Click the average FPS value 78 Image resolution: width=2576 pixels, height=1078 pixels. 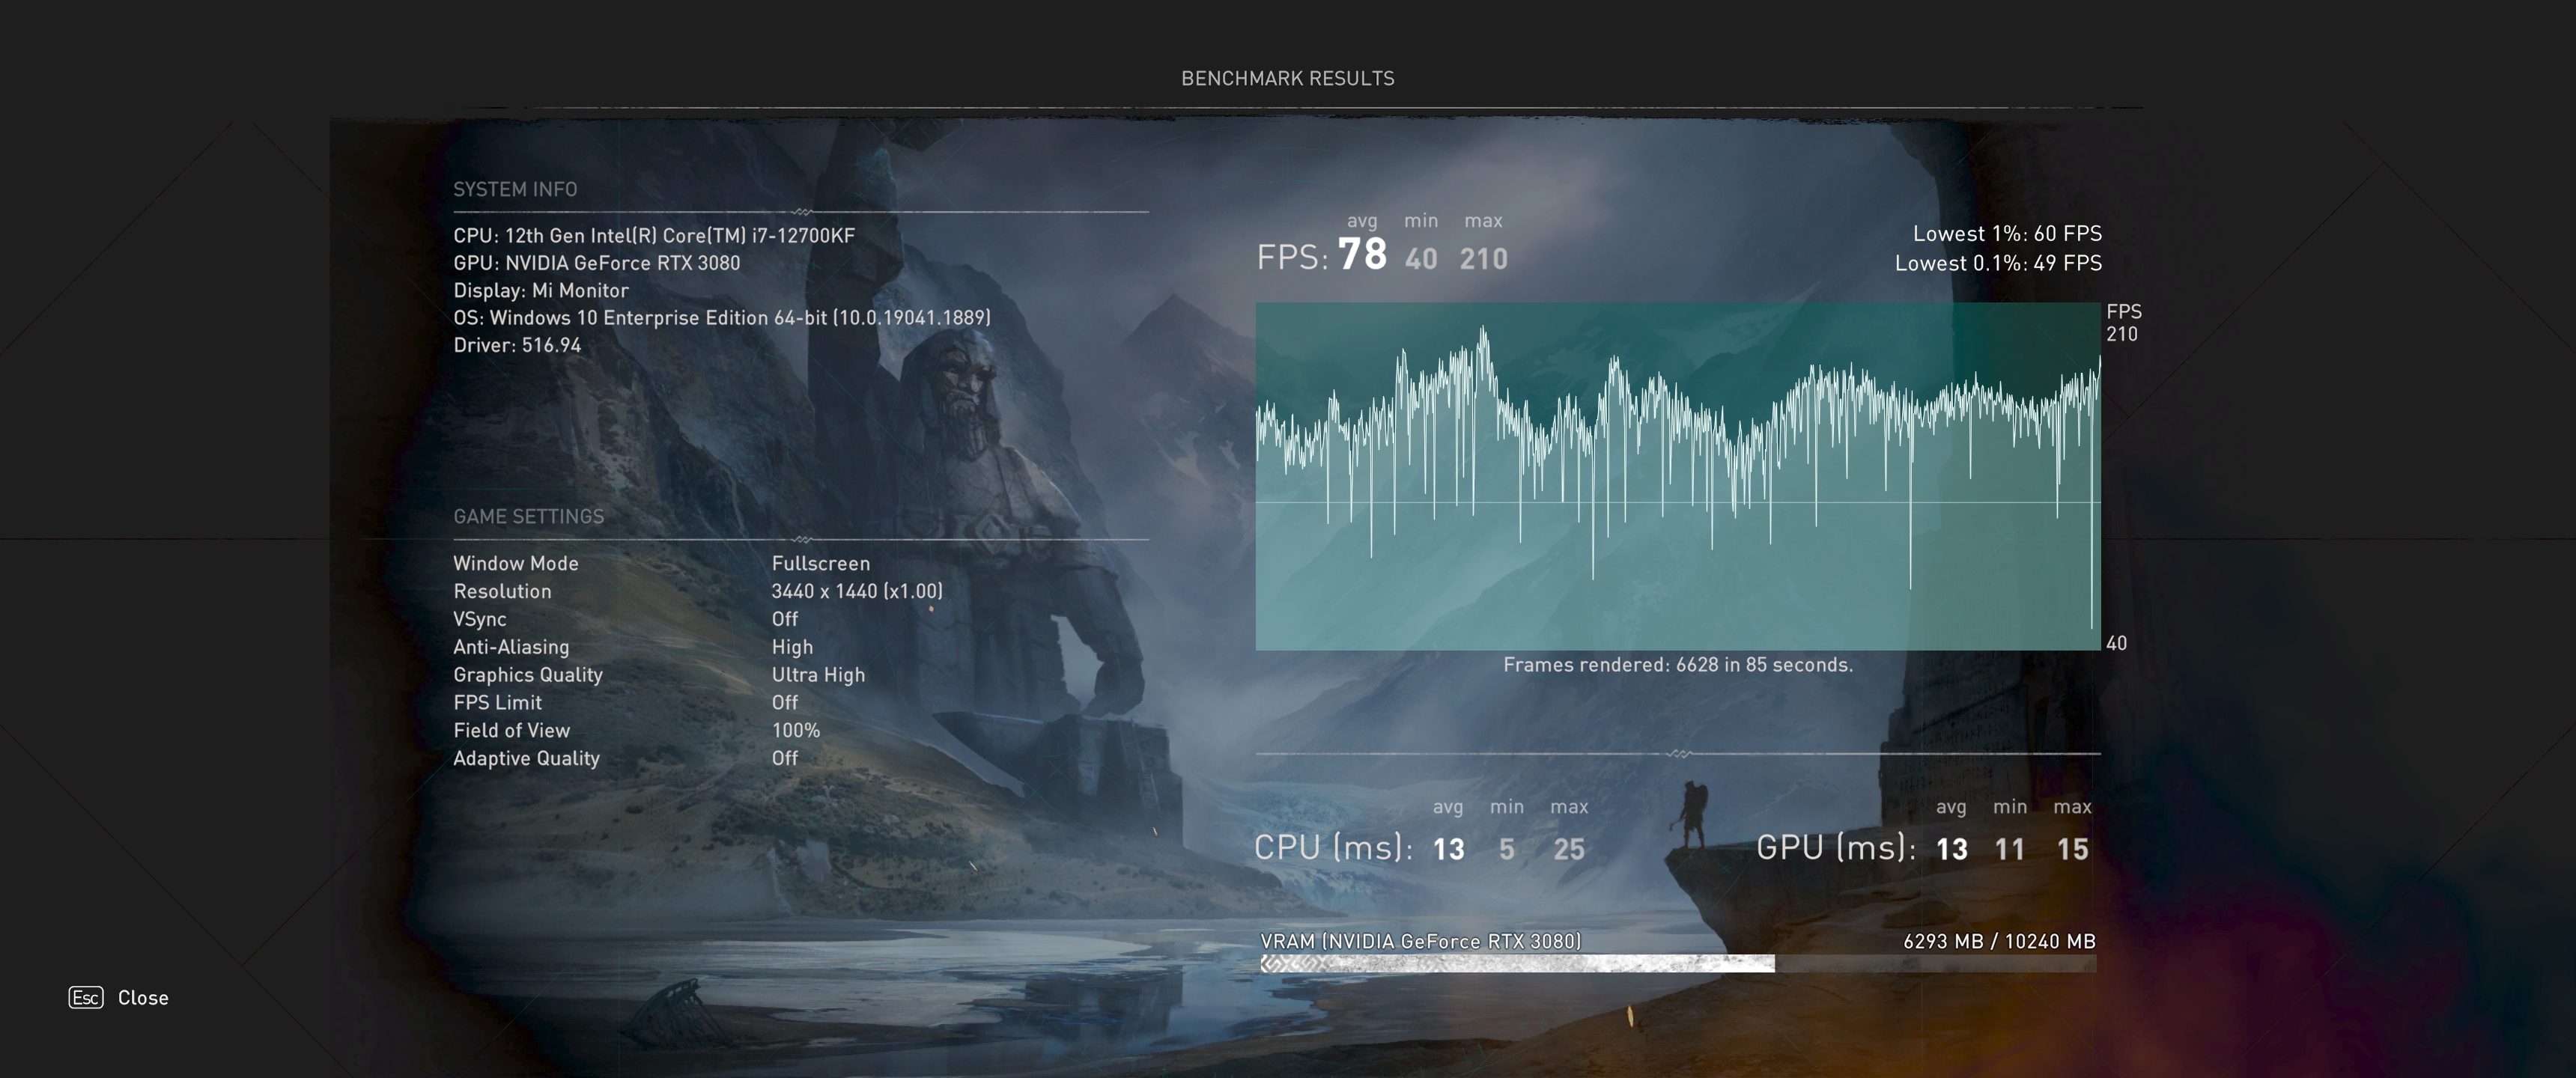tap(1362, 254)
